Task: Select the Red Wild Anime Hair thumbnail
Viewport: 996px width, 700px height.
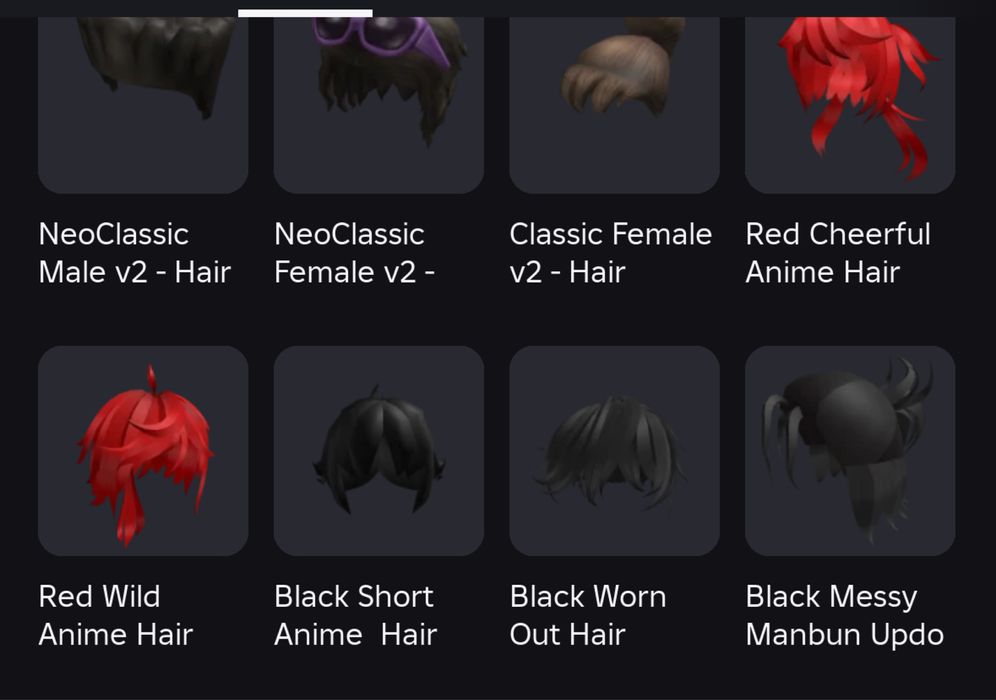Action: click(143, 450)
